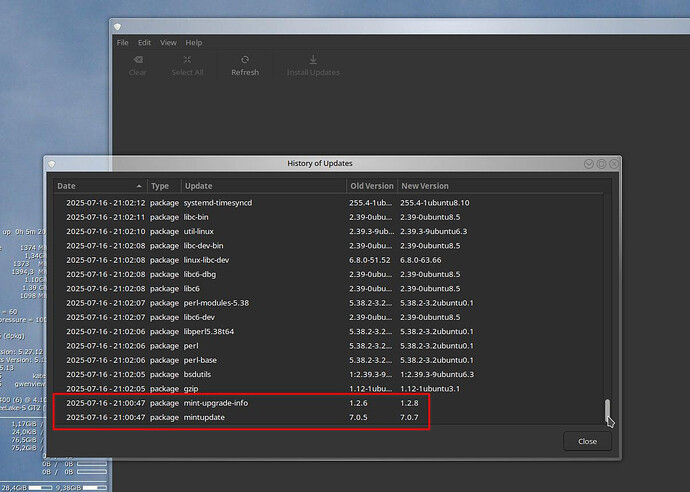Open the Edit menu
690x492 pixels.
tap(145, 43)
